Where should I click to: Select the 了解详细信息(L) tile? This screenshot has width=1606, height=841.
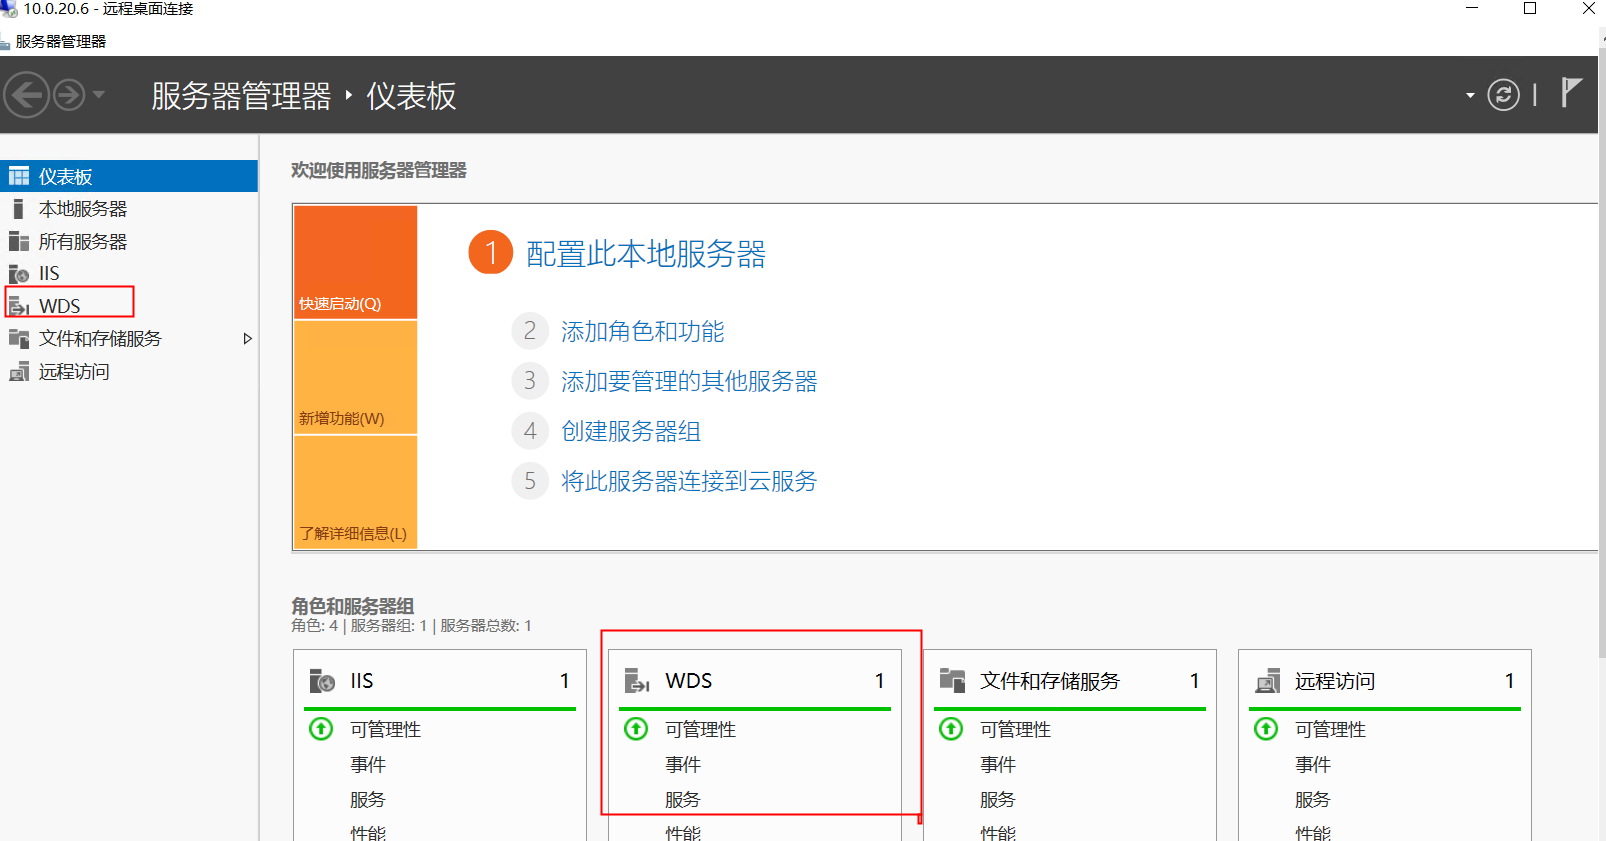coord(355,492)
